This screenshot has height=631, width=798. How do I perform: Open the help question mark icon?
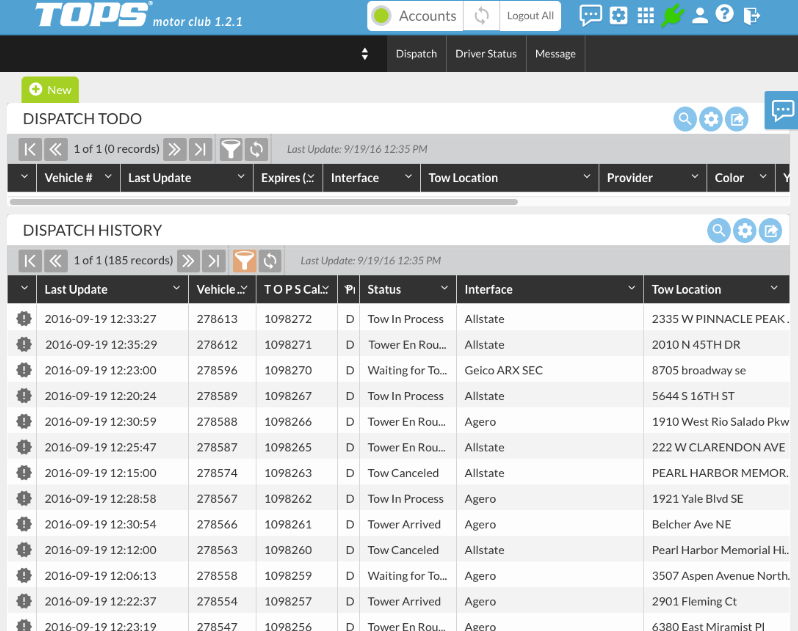pyautogui.click(x=724, y=13)
